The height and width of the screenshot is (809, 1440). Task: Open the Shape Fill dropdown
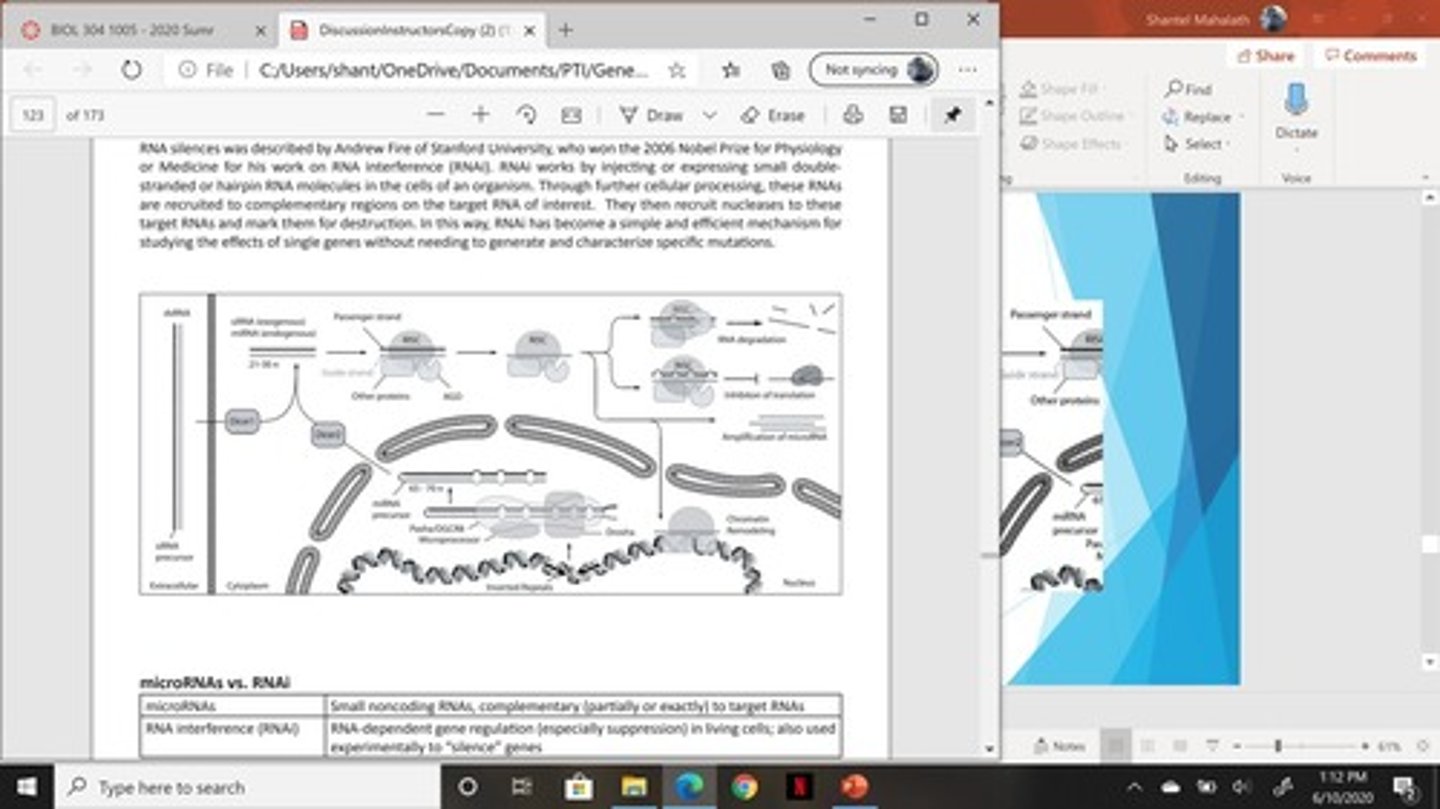tap(1063, 89)
